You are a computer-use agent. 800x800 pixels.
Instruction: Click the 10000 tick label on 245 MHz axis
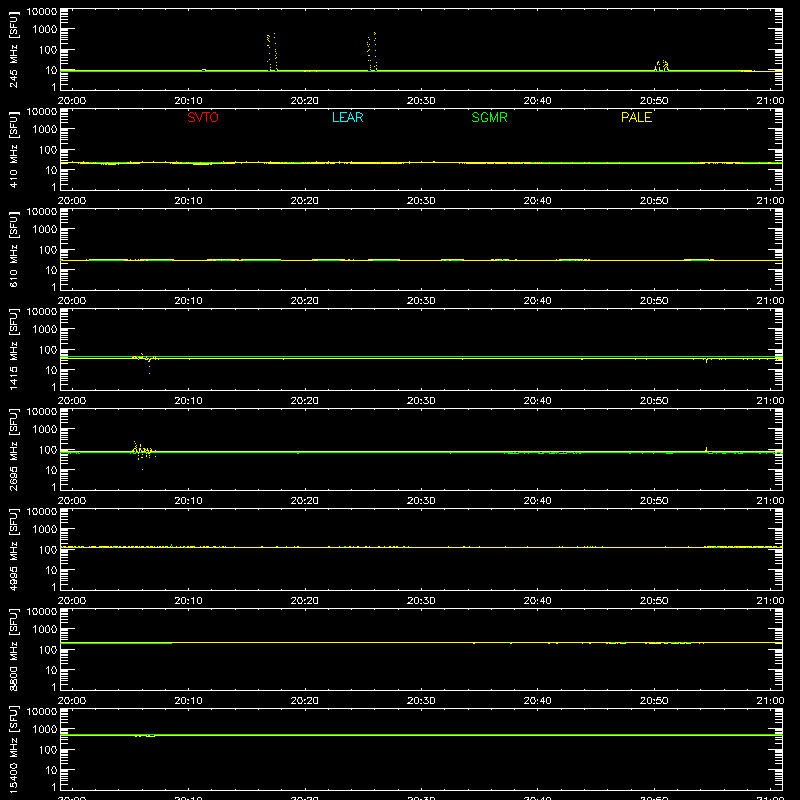coord(42,11)
